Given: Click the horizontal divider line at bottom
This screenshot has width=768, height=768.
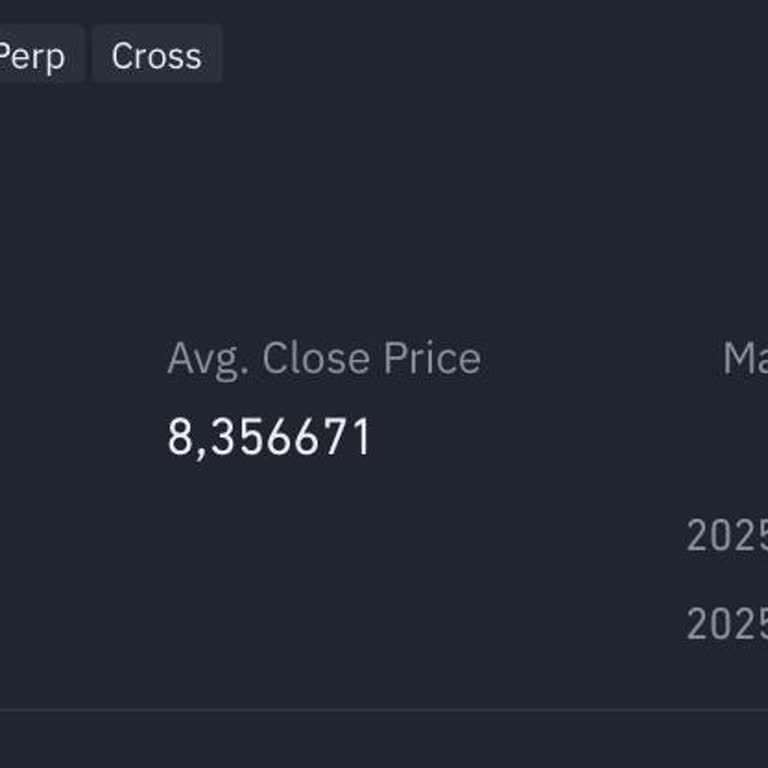Looking at the screenshot, I should (x=384, y=710).
